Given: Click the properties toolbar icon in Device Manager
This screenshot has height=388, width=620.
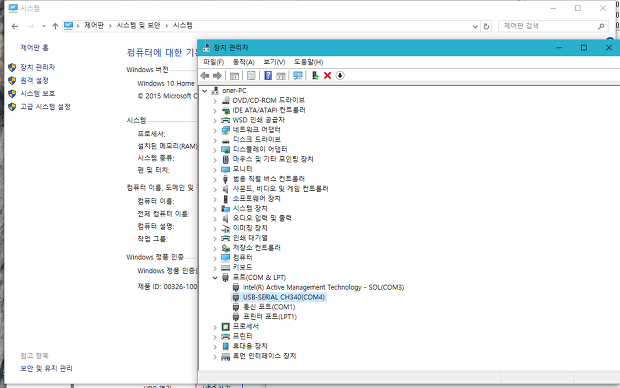Looking at the screenshot, I should pos(251,76).
